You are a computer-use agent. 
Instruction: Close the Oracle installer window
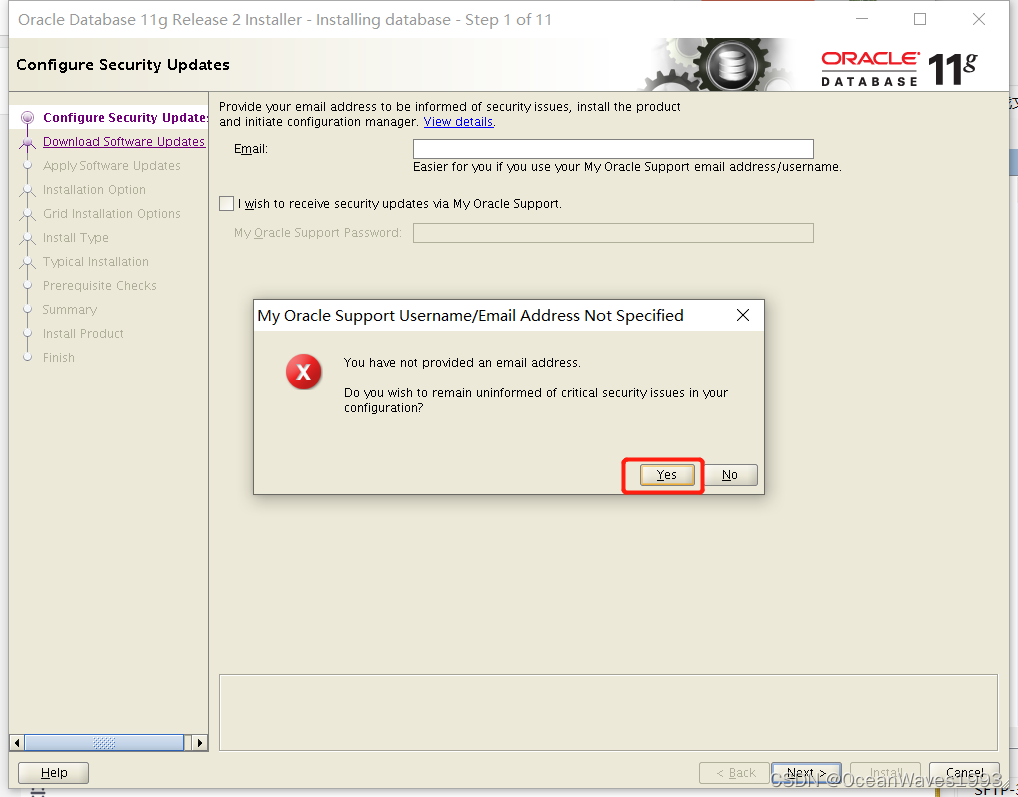(978, 19)
